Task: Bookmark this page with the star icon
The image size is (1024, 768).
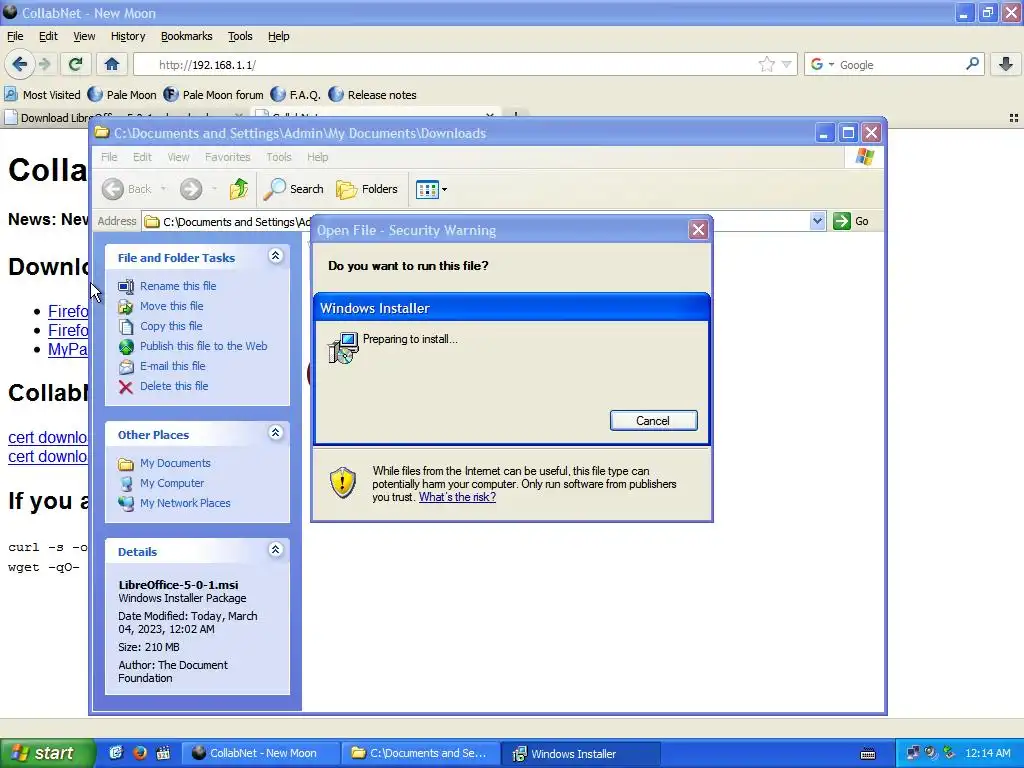Action: [x=767, y=64]
